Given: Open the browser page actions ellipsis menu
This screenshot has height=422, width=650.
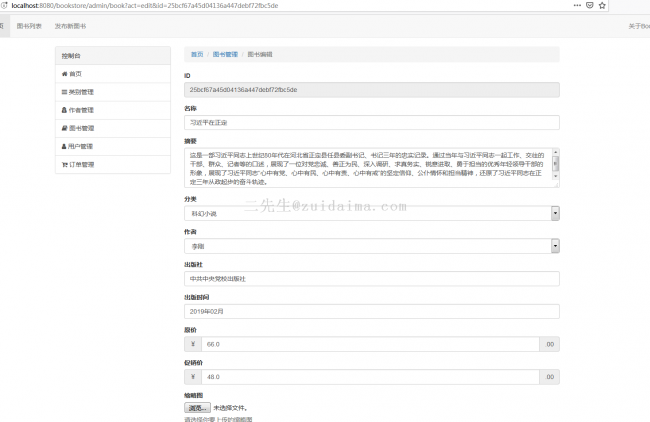Looking at the screenshot, I should [x=576, y=5].
